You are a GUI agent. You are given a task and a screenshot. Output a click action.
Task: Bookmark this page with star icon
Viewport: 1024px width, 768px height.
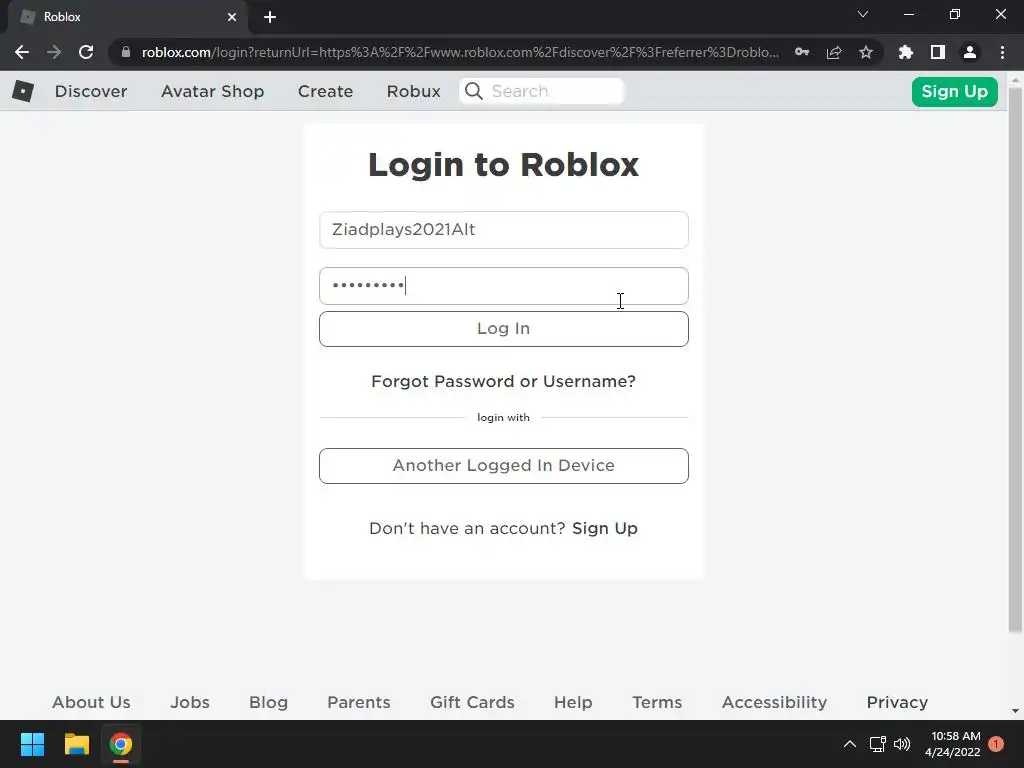coord(866,52)
